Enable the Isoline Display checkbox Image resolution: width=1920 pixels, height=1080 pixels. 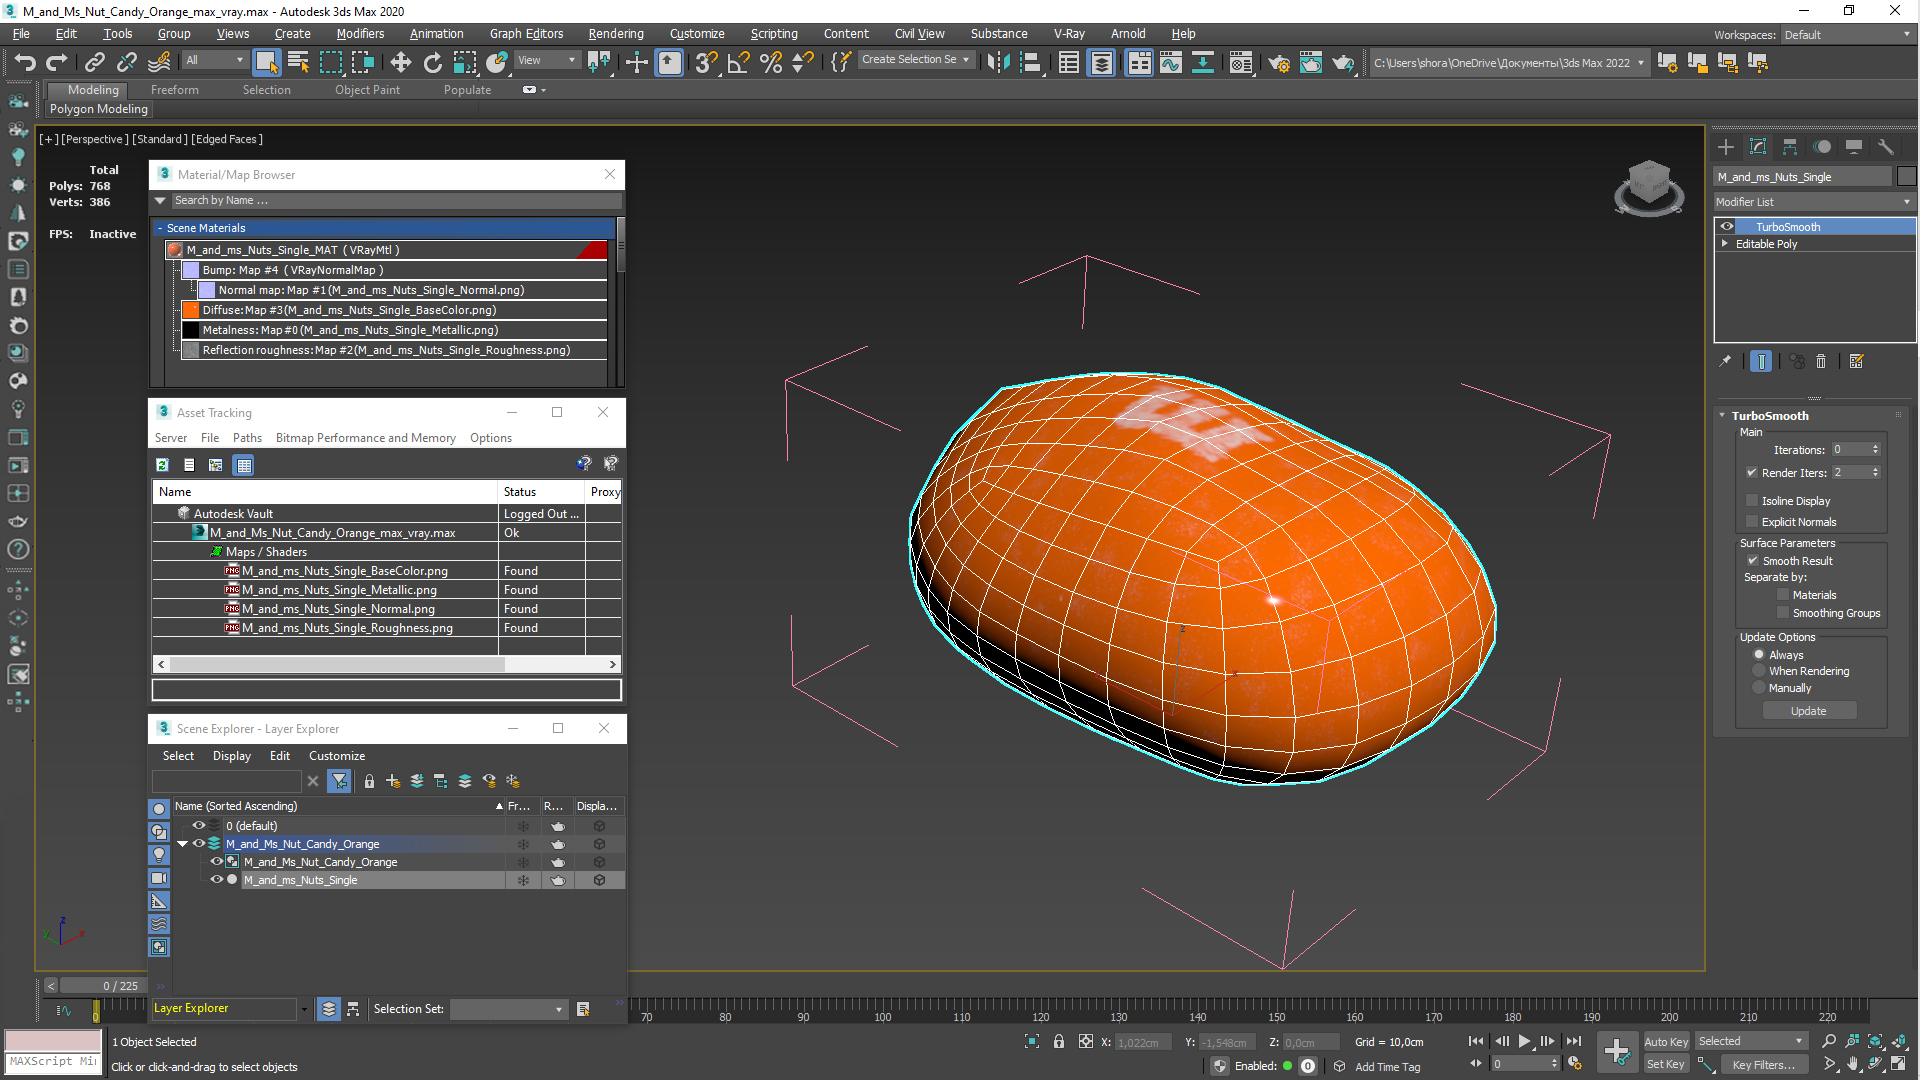tap(1752, 500)
